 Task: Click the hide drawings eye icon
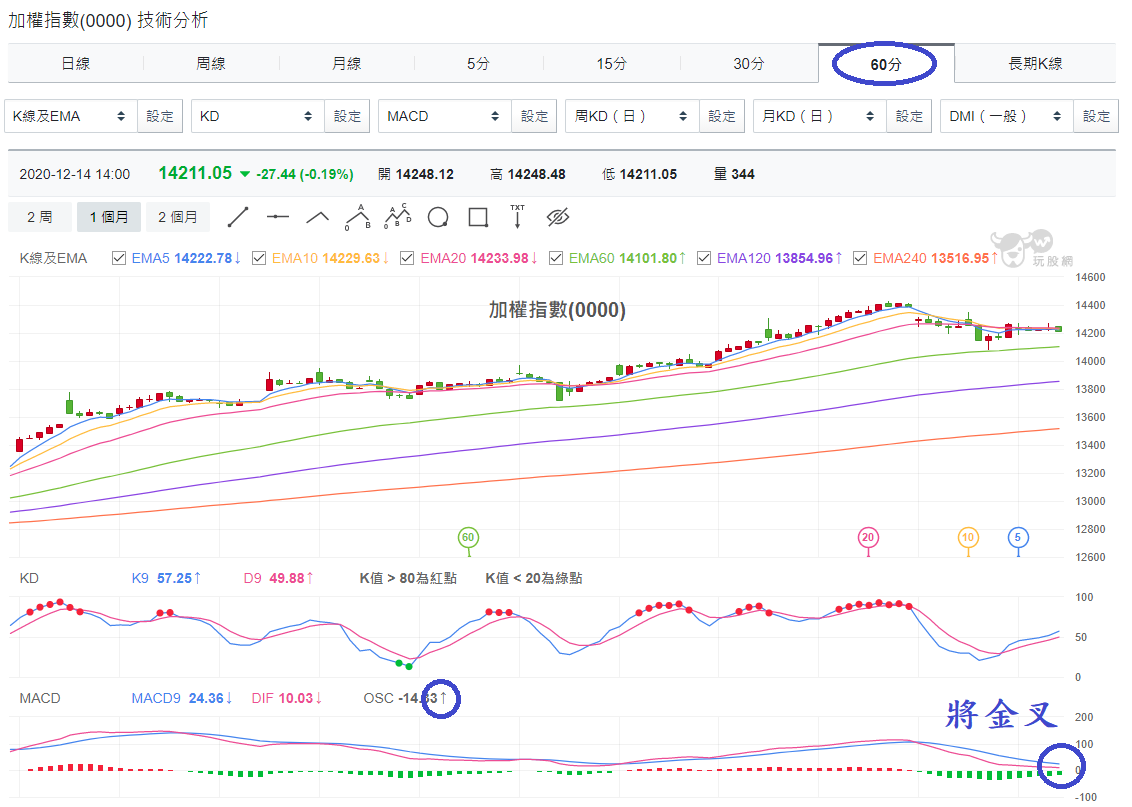pos(558,217)
